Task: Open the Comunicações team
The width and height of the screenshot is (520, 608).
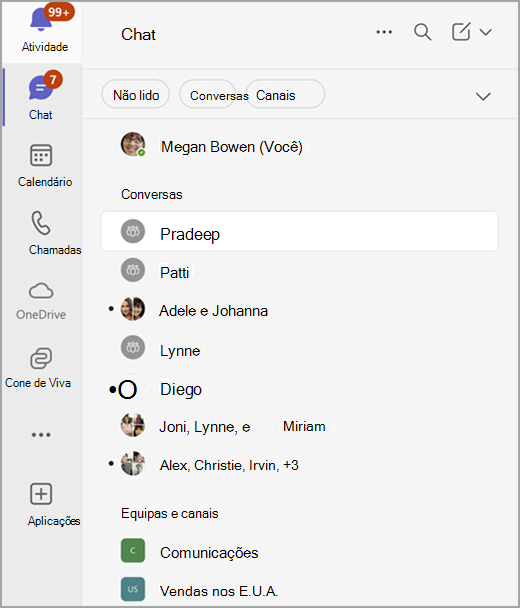Action: click(299, 552)
